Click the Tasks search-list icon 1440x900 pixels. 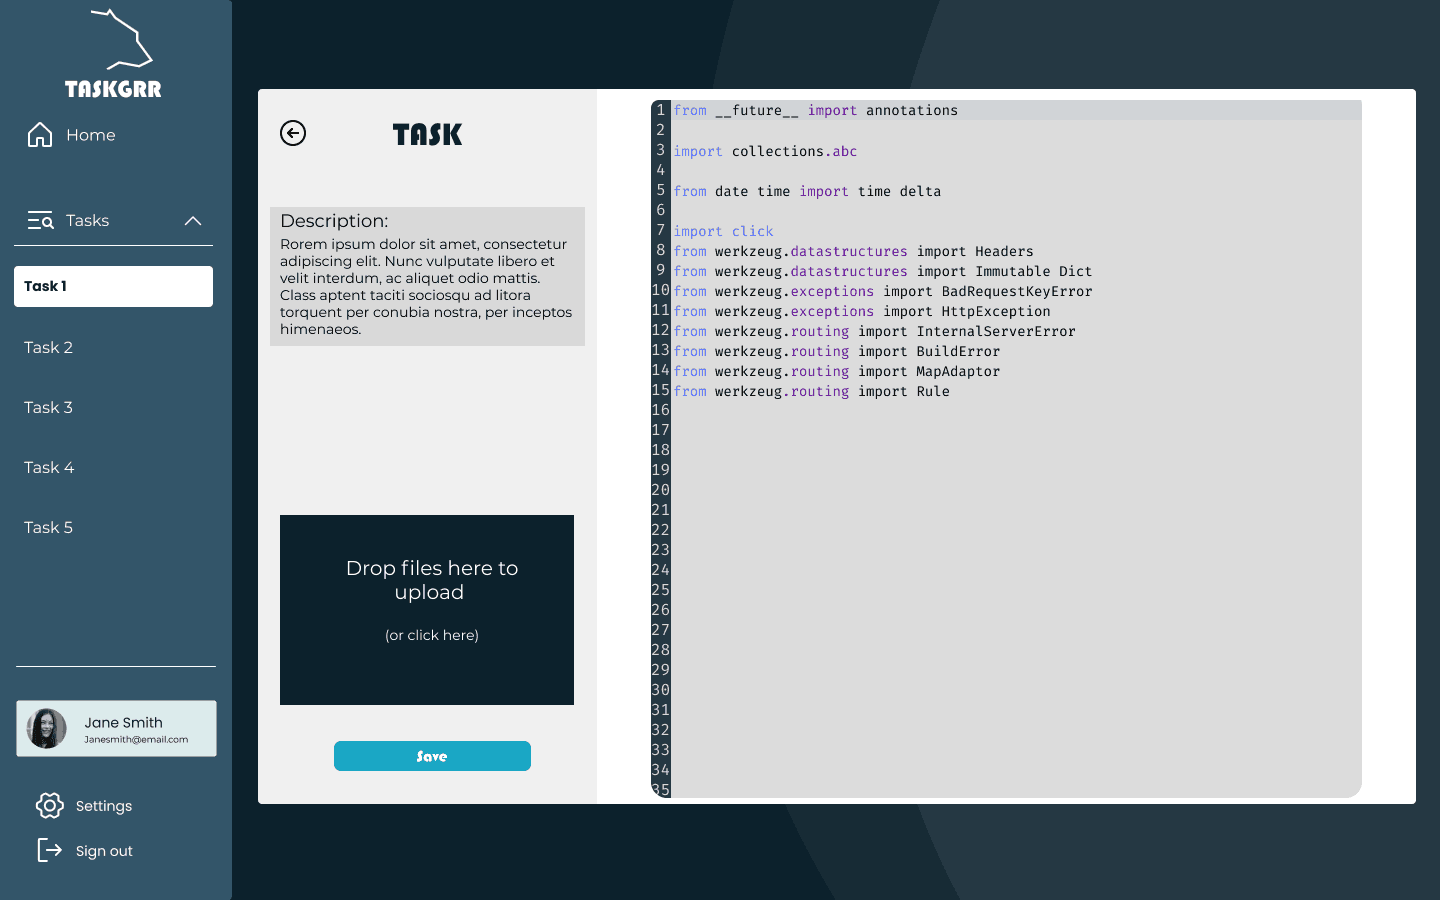coord(40,221)
